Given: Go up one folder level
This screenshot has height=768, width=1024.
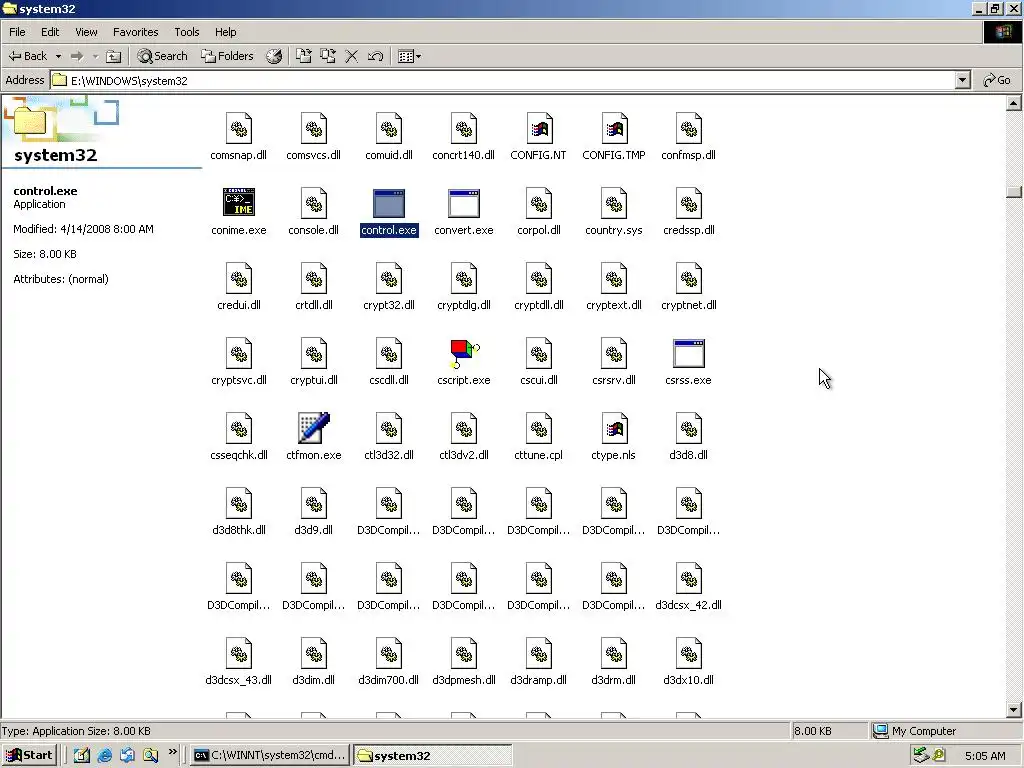Looking at the screenshot, I should tap(114, 56).
